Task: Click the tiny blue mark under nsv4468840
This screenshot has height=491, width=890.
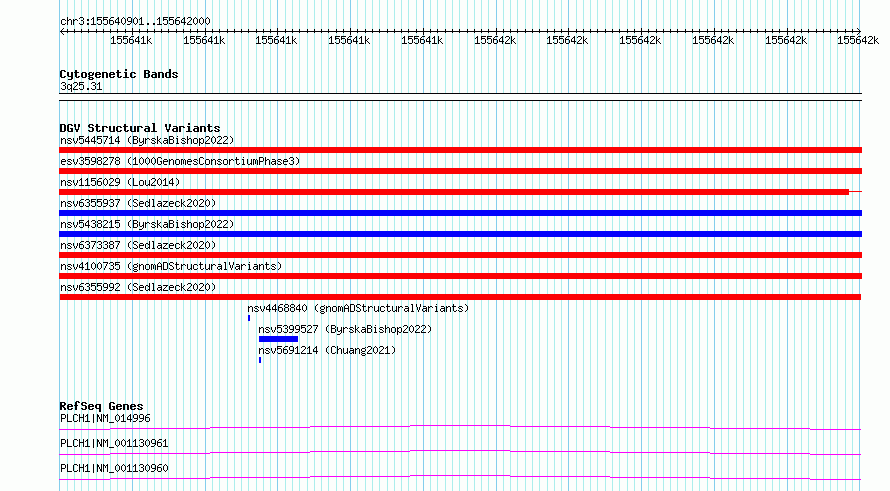Action: coord(249,318)
